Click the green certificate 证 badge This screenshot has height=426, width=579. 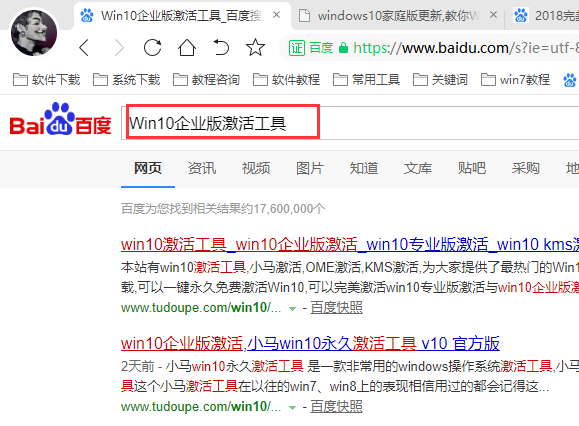(297, 48)
